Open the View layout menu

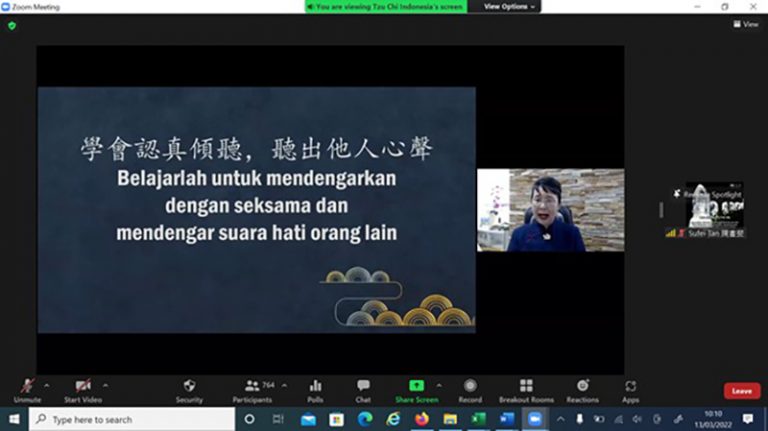coord(745,24)
